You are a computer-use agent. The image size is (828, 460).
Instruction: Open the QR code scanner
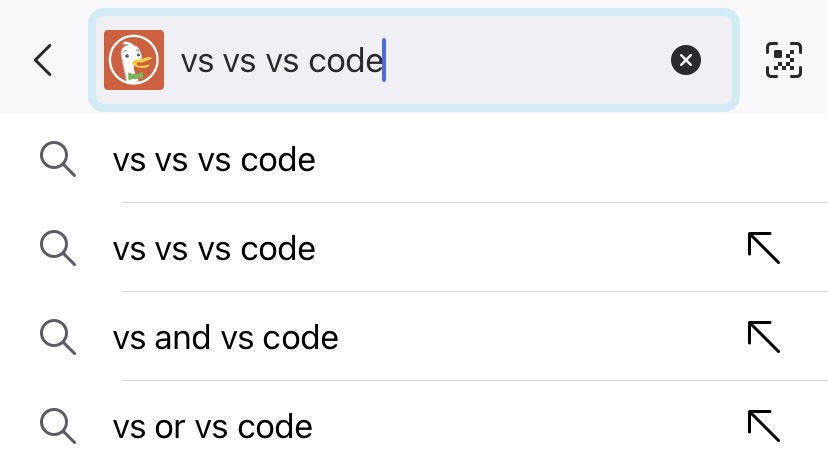click(x=785, y=61)
